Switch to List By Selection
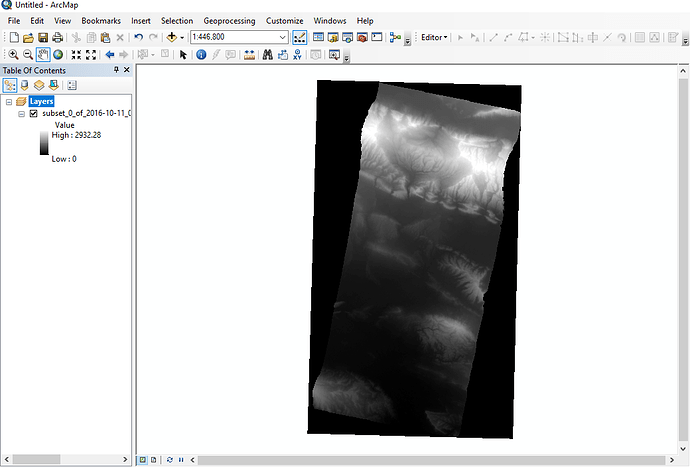 54,85
